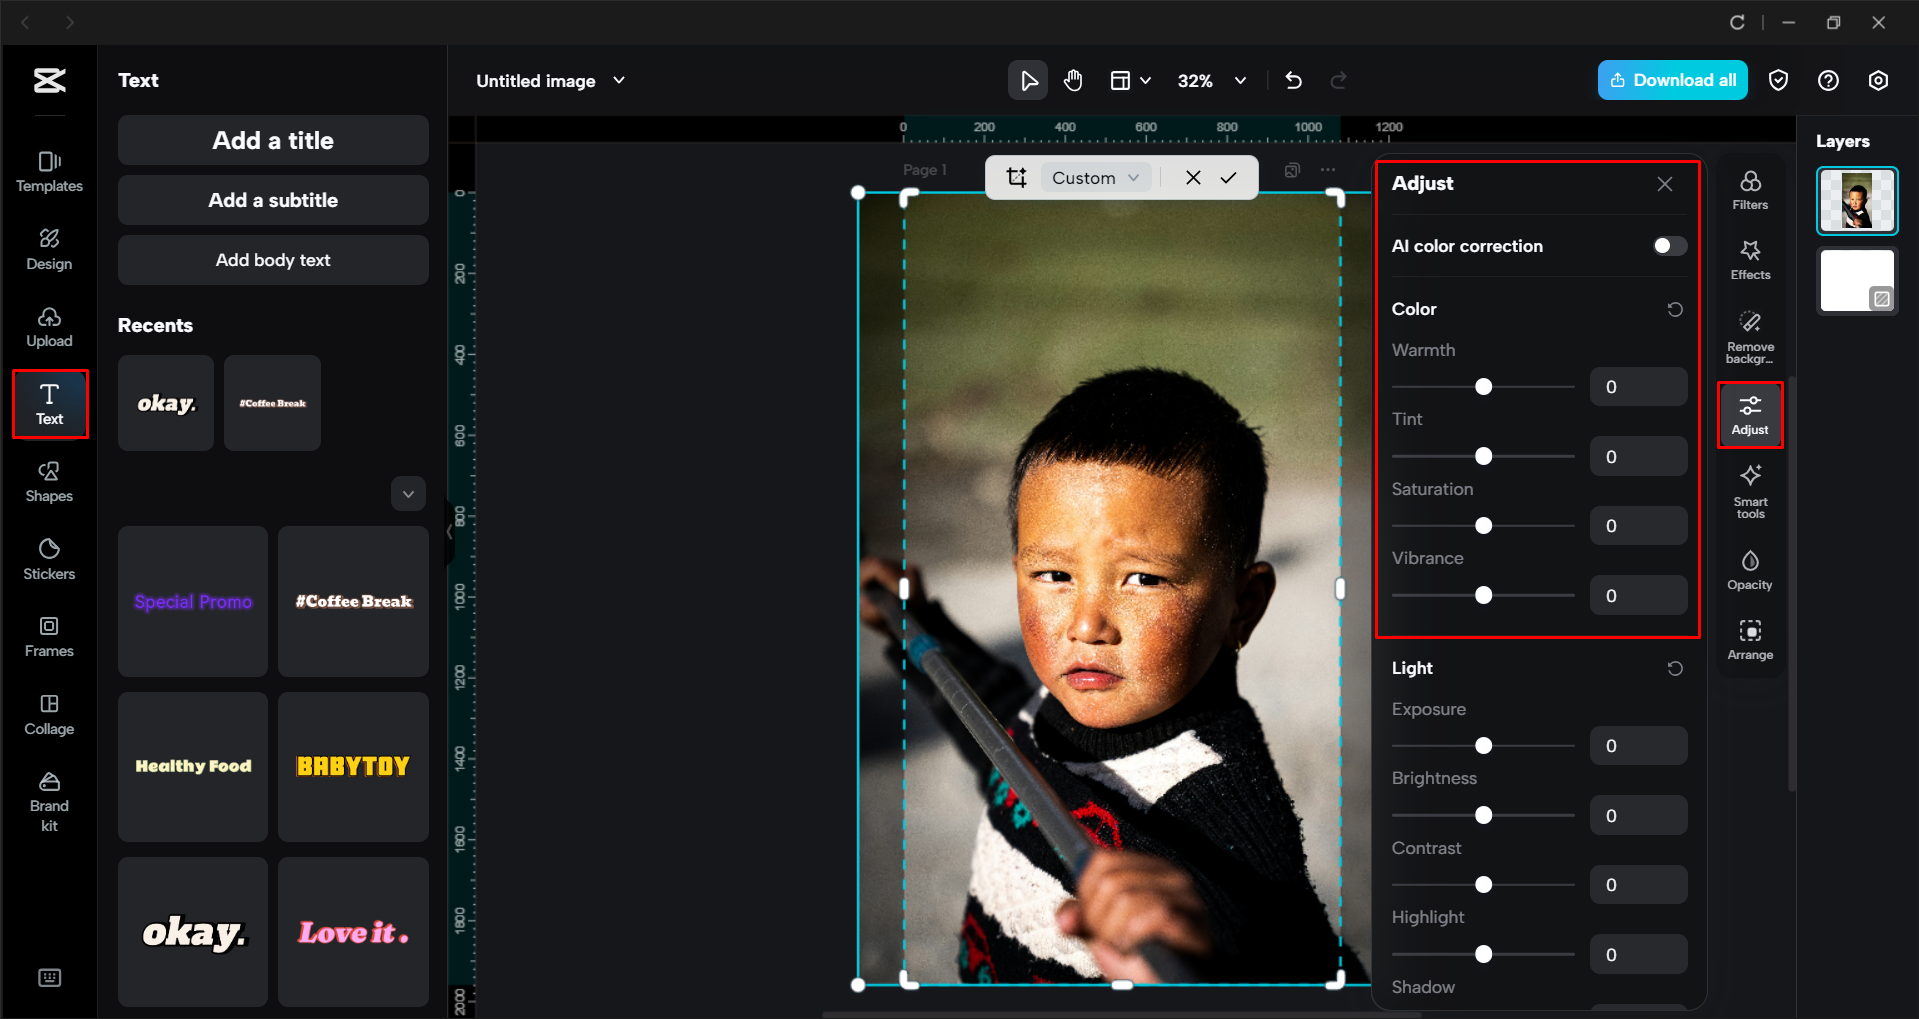Click the Saturation slider handle

pos(1483,525)
